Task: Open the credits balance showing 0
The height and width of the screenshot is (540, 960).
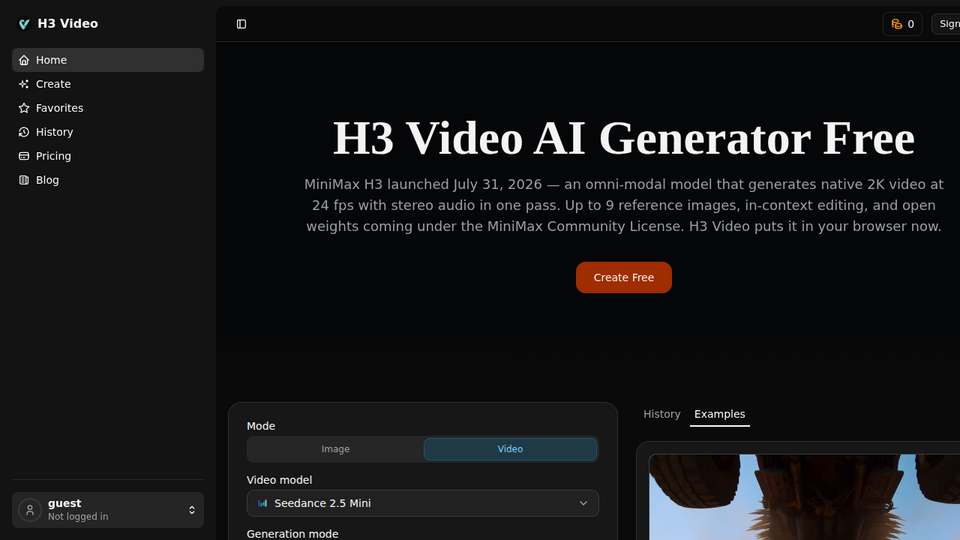Action: (x=902, y=24)
